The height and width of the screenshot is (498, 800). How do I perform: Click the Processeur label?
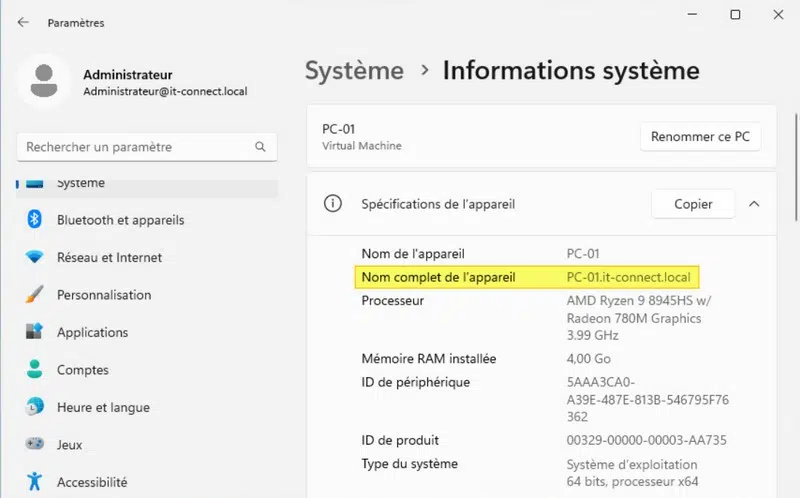pyautogui.click(x=392, y=301)
